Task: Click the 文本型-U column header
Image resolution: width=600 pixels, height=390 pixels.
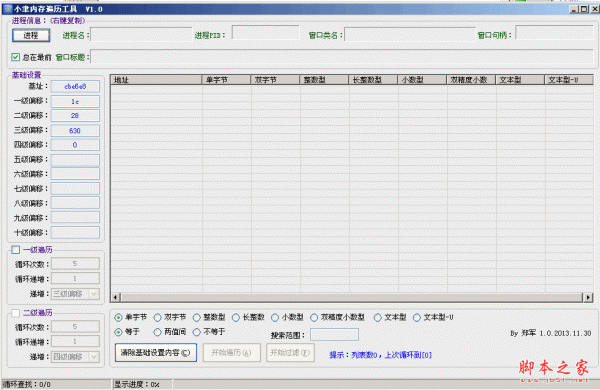Action: [569, 80]
